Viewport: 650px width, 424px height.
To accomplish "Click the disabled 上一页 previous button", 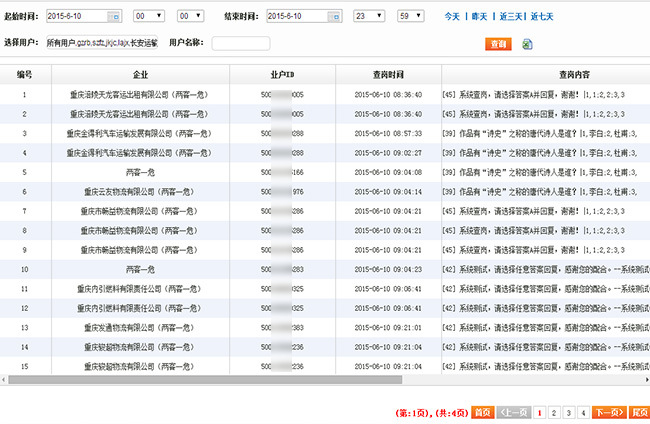I will [x=514, y=412].
